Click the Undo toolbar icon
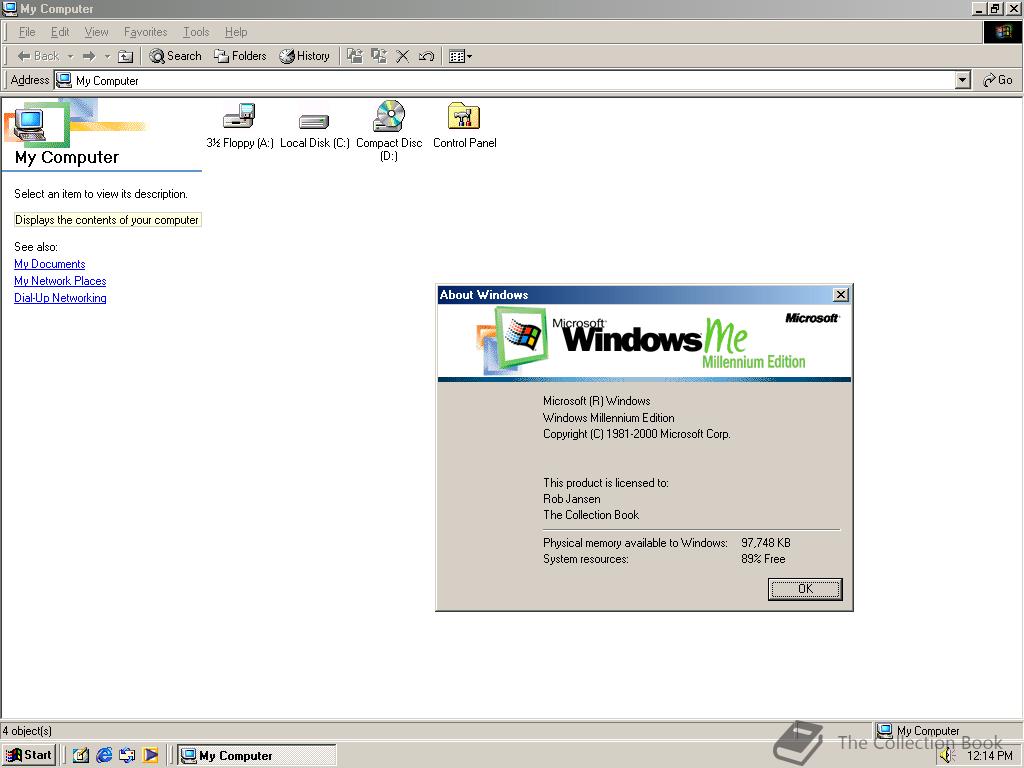Image resolution: width=1024 pixels, height=768 pixels. [x=426, y=56]
